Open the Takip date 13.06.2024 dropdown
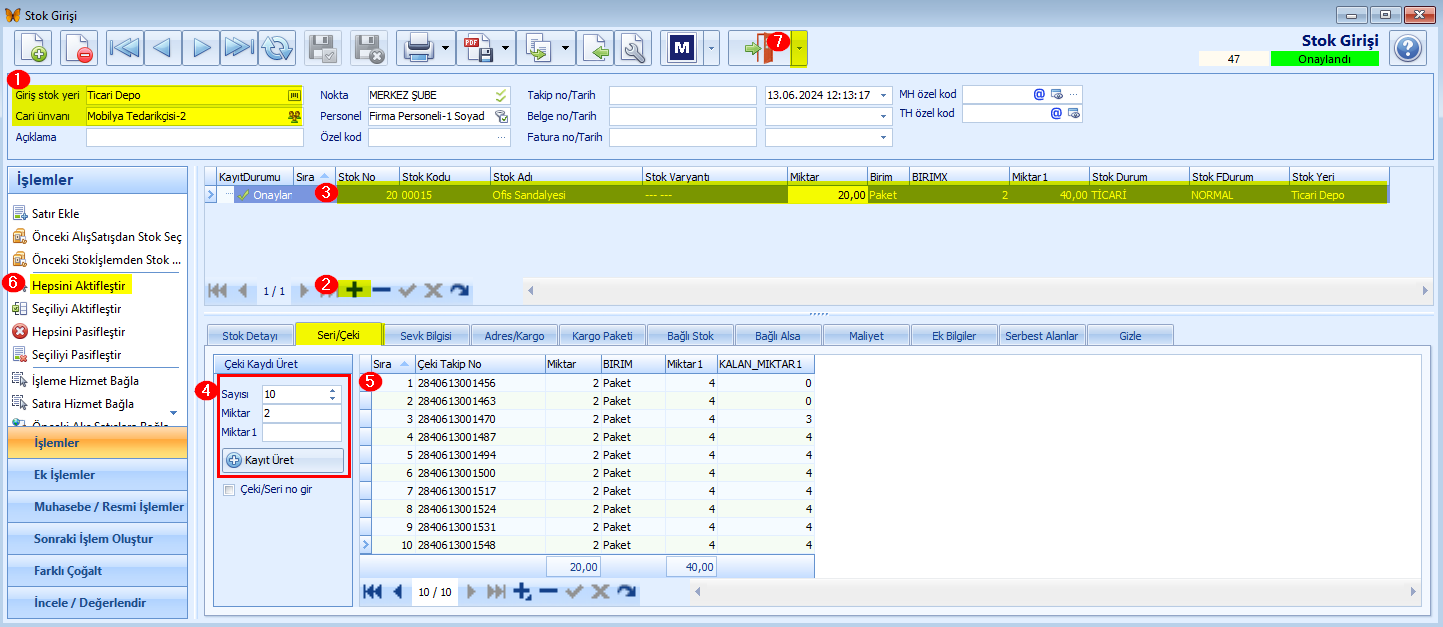The height and width of the screenshot is (627, 1443). click(x=884, y=95)
